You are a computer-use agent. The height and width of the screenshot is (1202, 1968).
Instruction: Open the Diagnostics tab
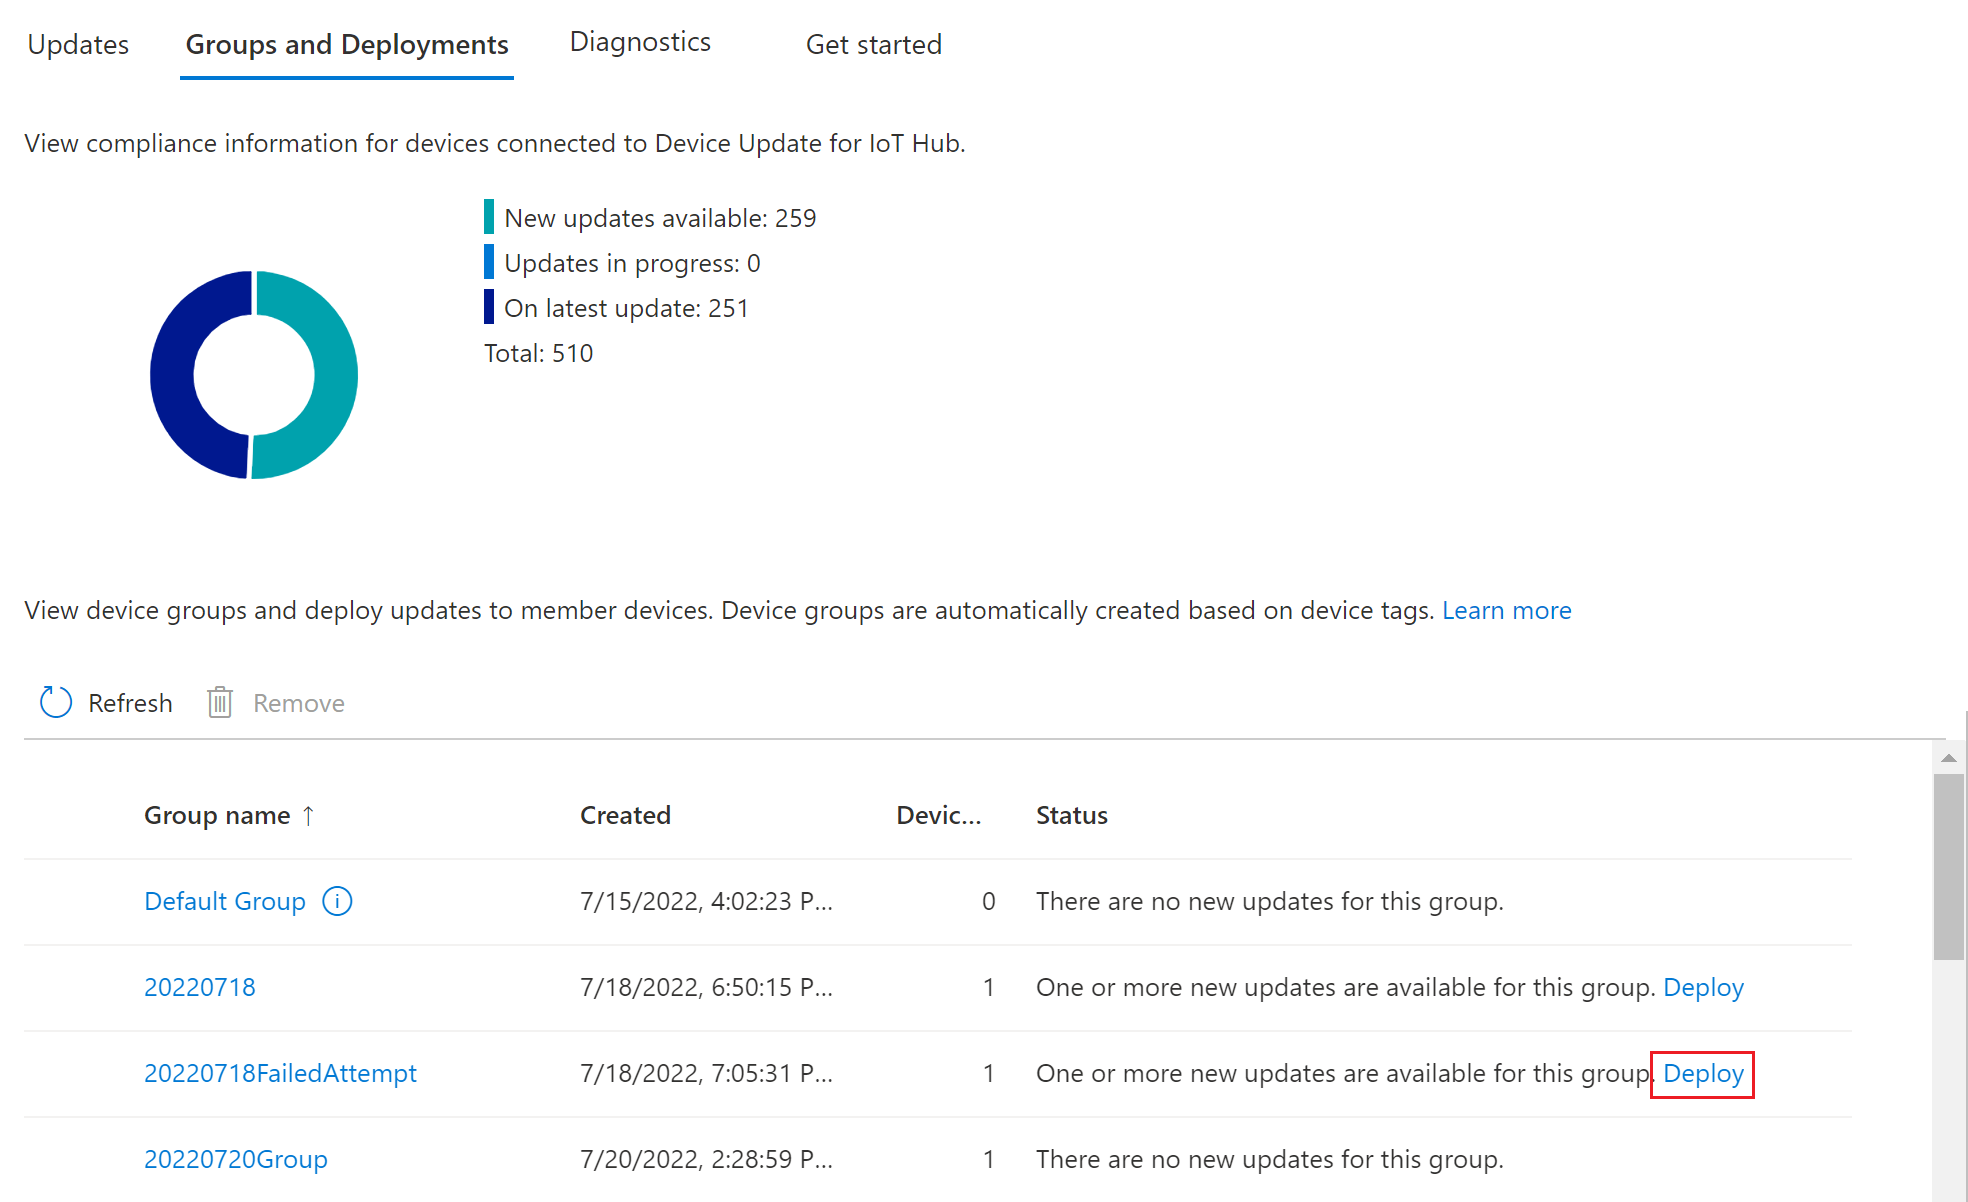(640, 42)
